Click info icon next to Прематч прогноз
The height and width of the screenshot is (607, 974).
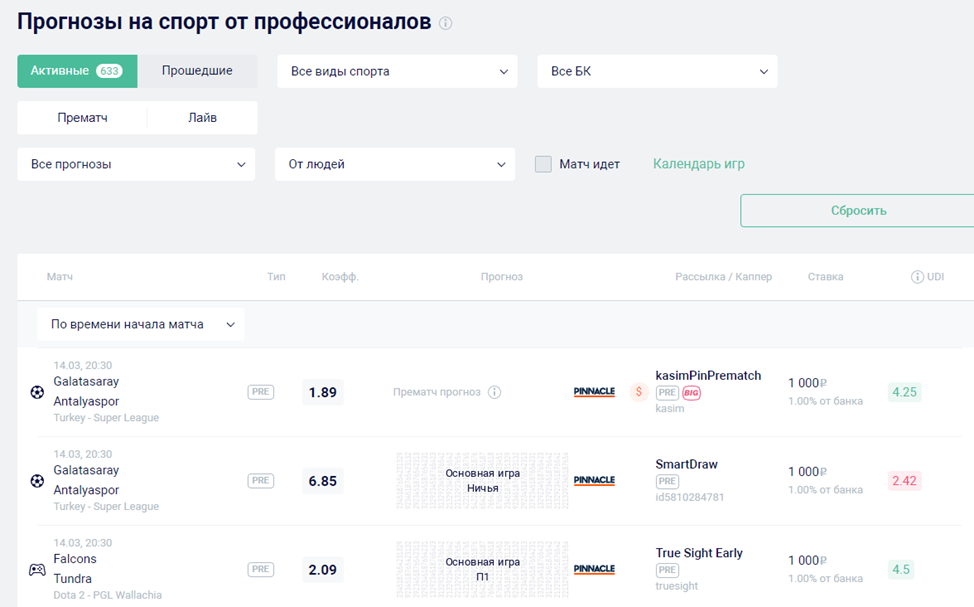(x=494, y=392)
